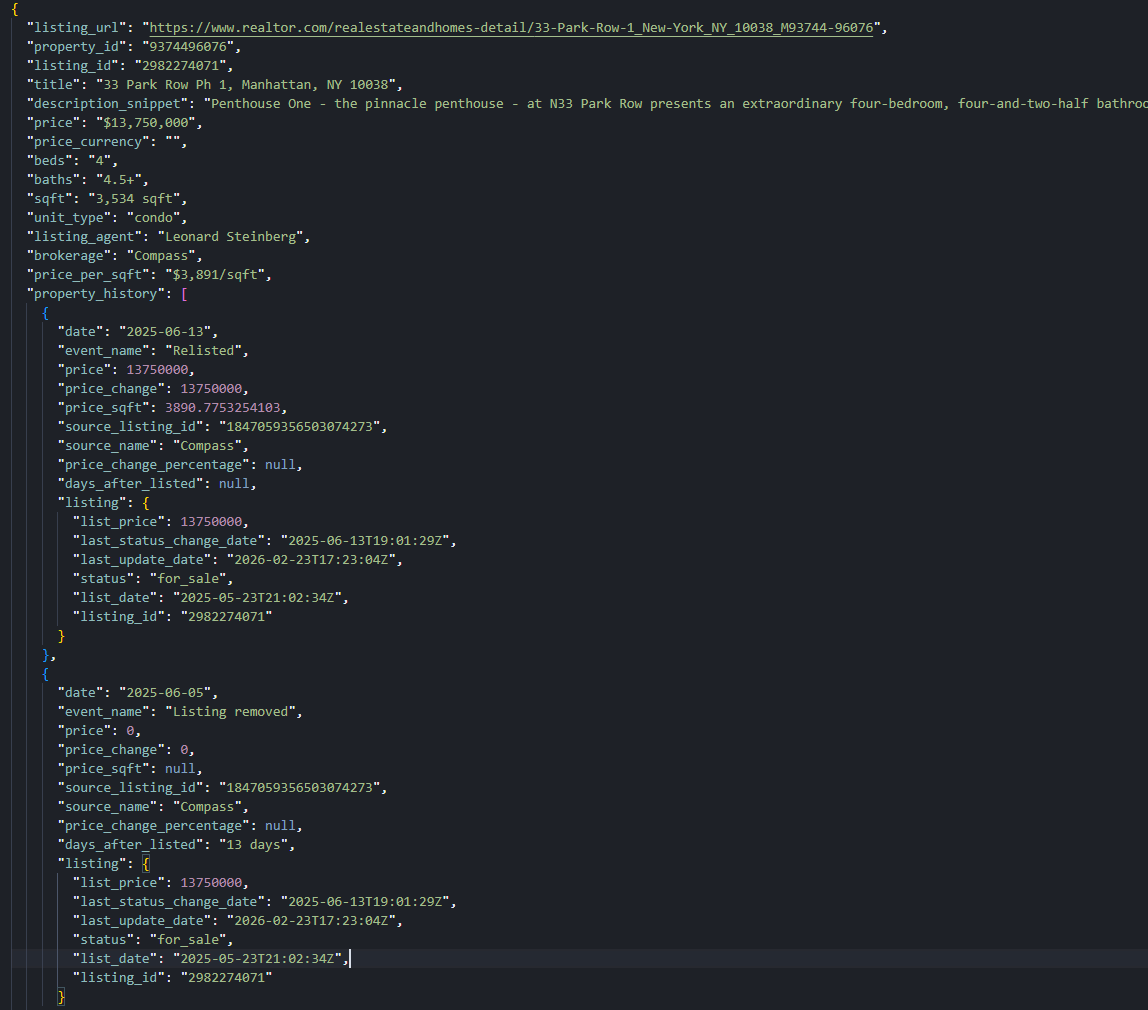
Task: Click last_status_change_date in the Listing removed entry
Action: pos(264,902)
